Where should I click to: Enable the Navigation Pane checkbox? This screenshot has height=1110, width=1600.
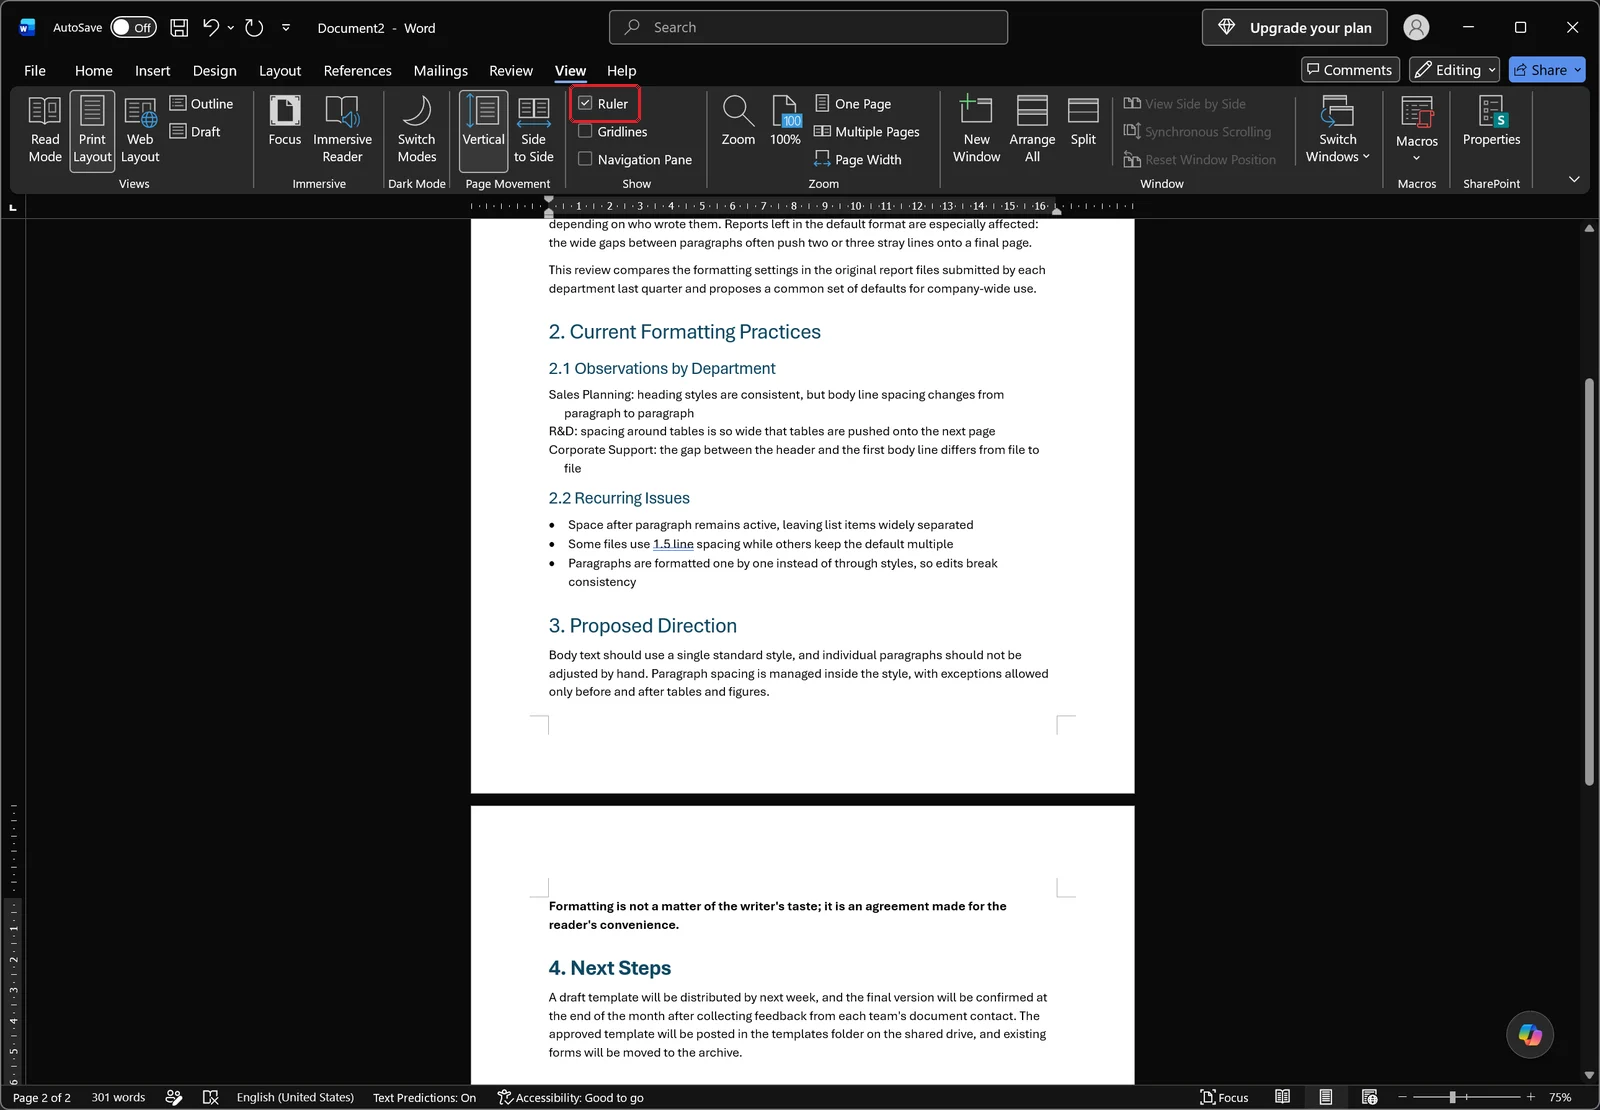585,159
